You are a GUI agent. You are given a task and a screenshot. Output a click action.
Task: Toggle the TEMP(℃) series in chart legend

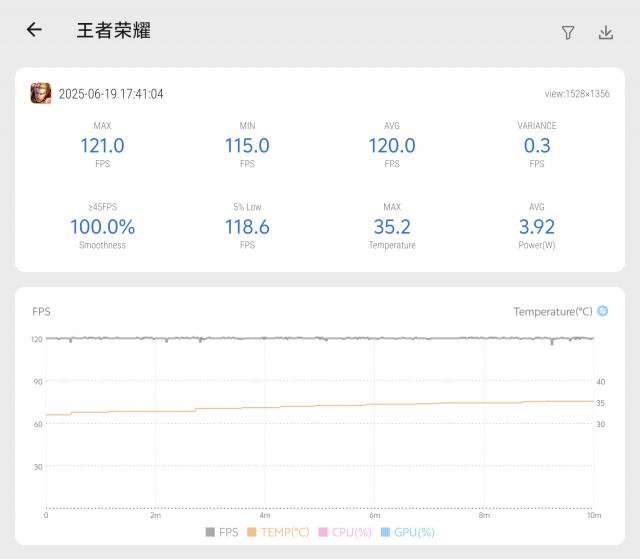tap(278, 532)
